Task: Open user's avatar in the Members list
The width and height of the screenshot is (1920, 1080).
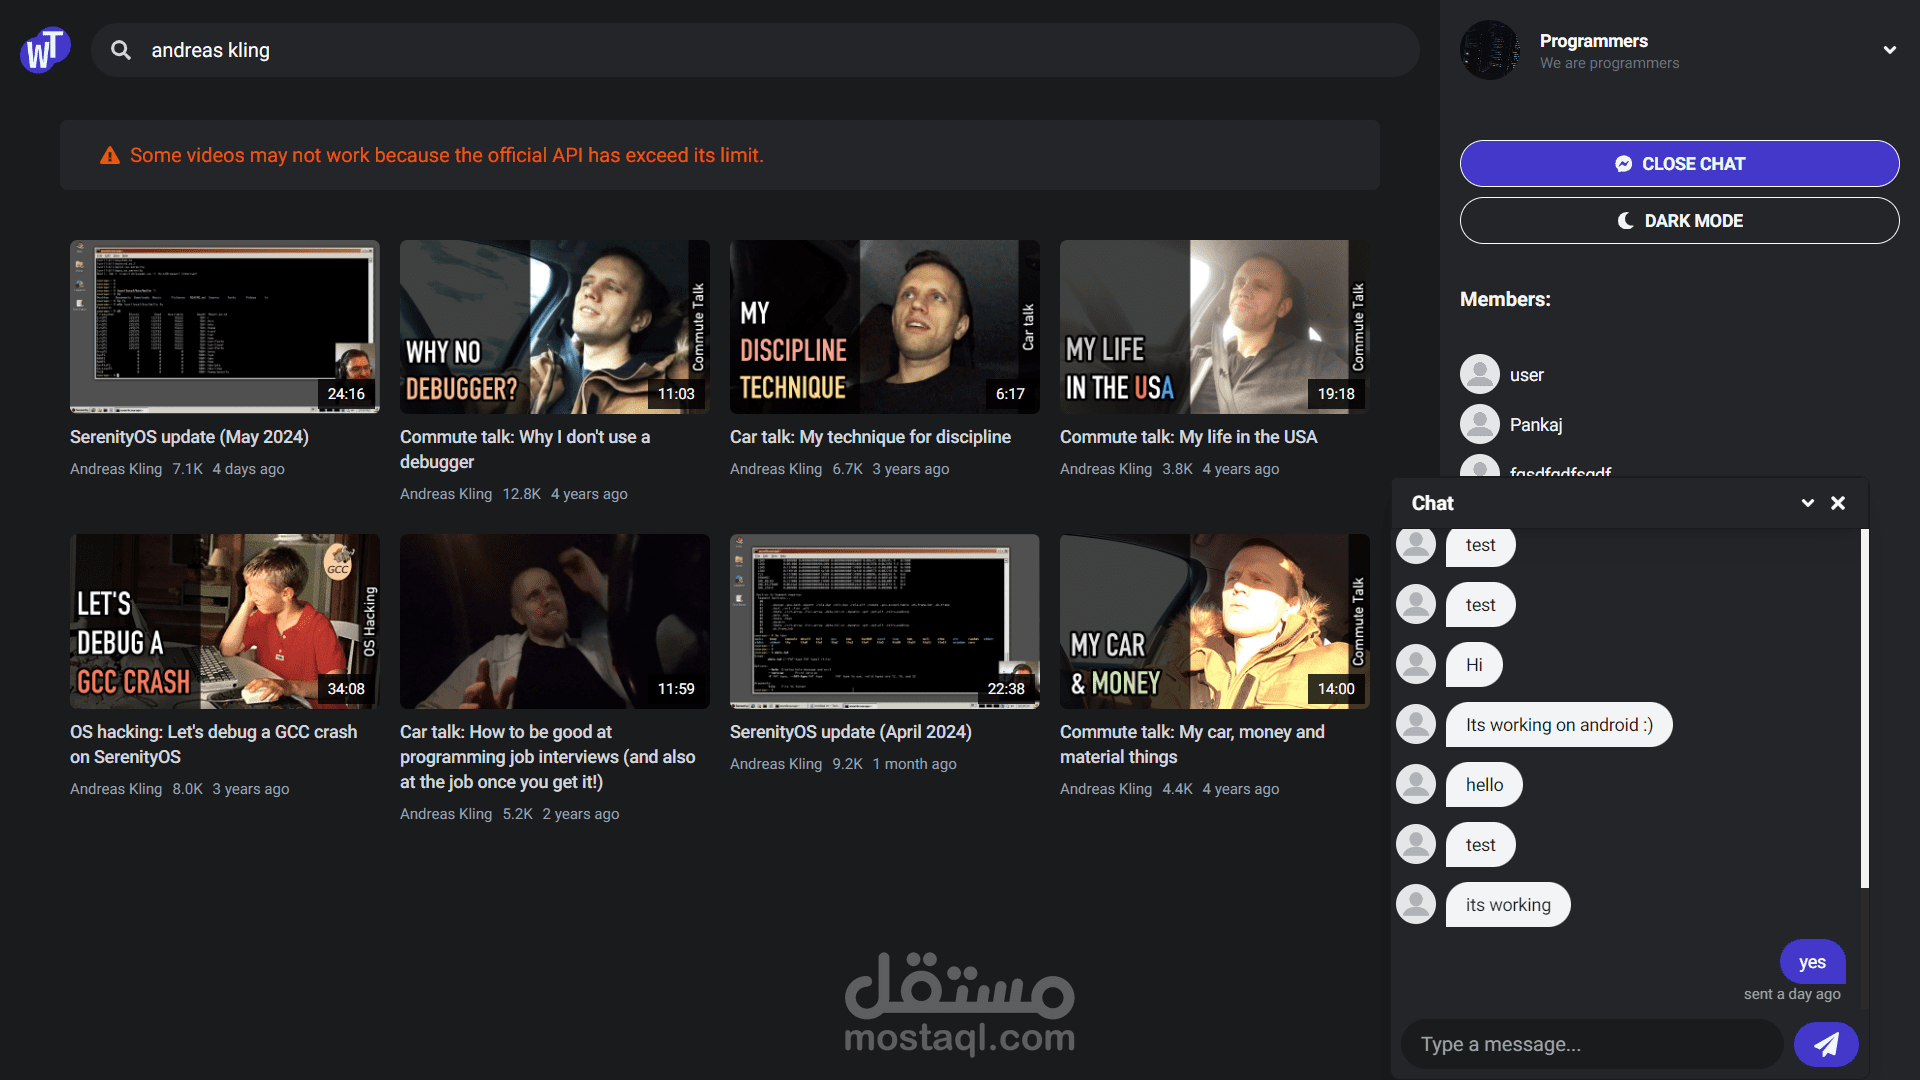Action: click(1480, 373)
